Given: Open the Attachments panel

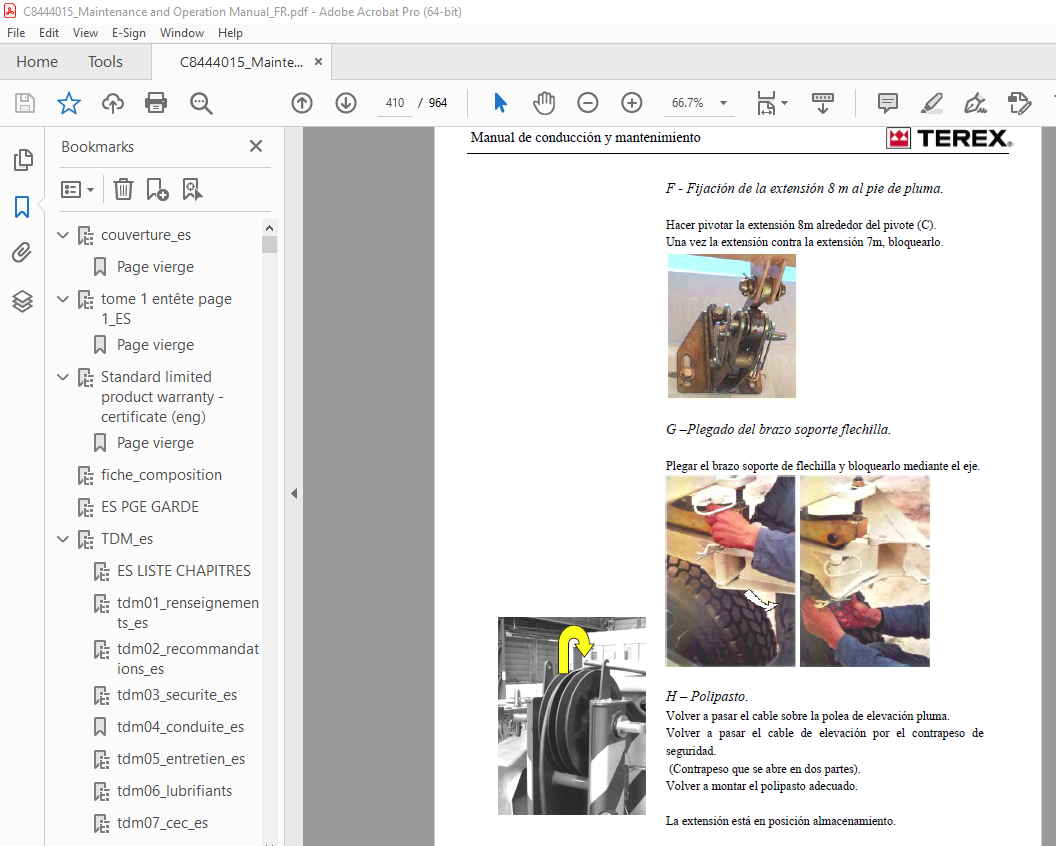Looking at the screenshot, I should [22, 253].
